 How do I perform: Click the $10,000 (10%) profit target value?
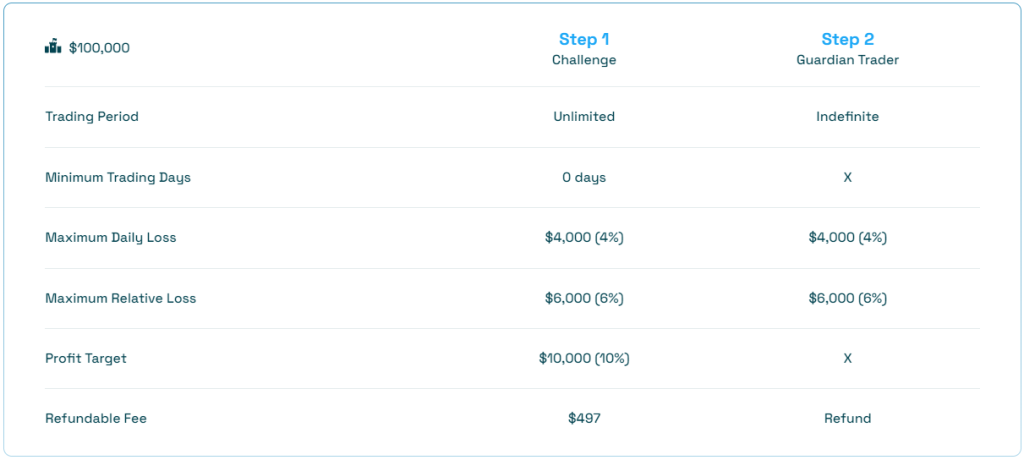click(x=584, y=358)
